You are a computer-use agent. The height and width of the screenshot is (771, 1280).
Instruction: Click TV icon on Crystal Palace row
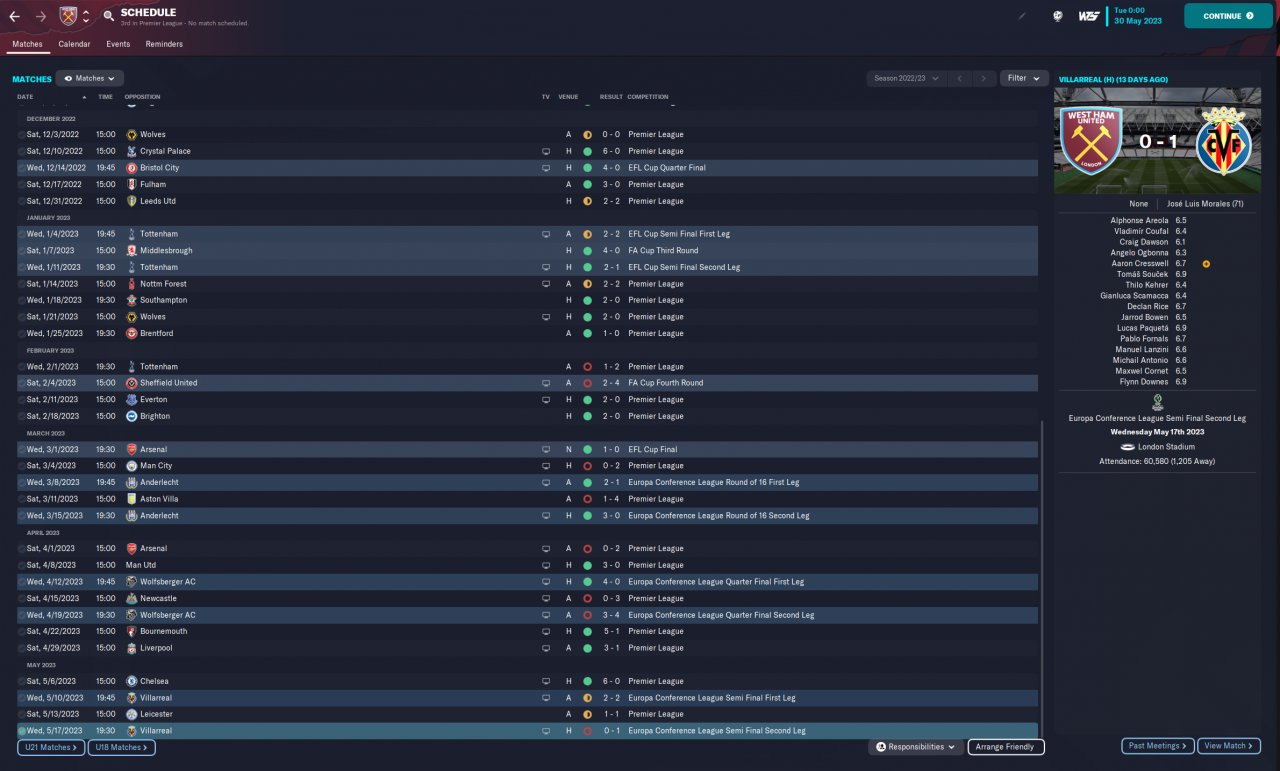(546, 151)
